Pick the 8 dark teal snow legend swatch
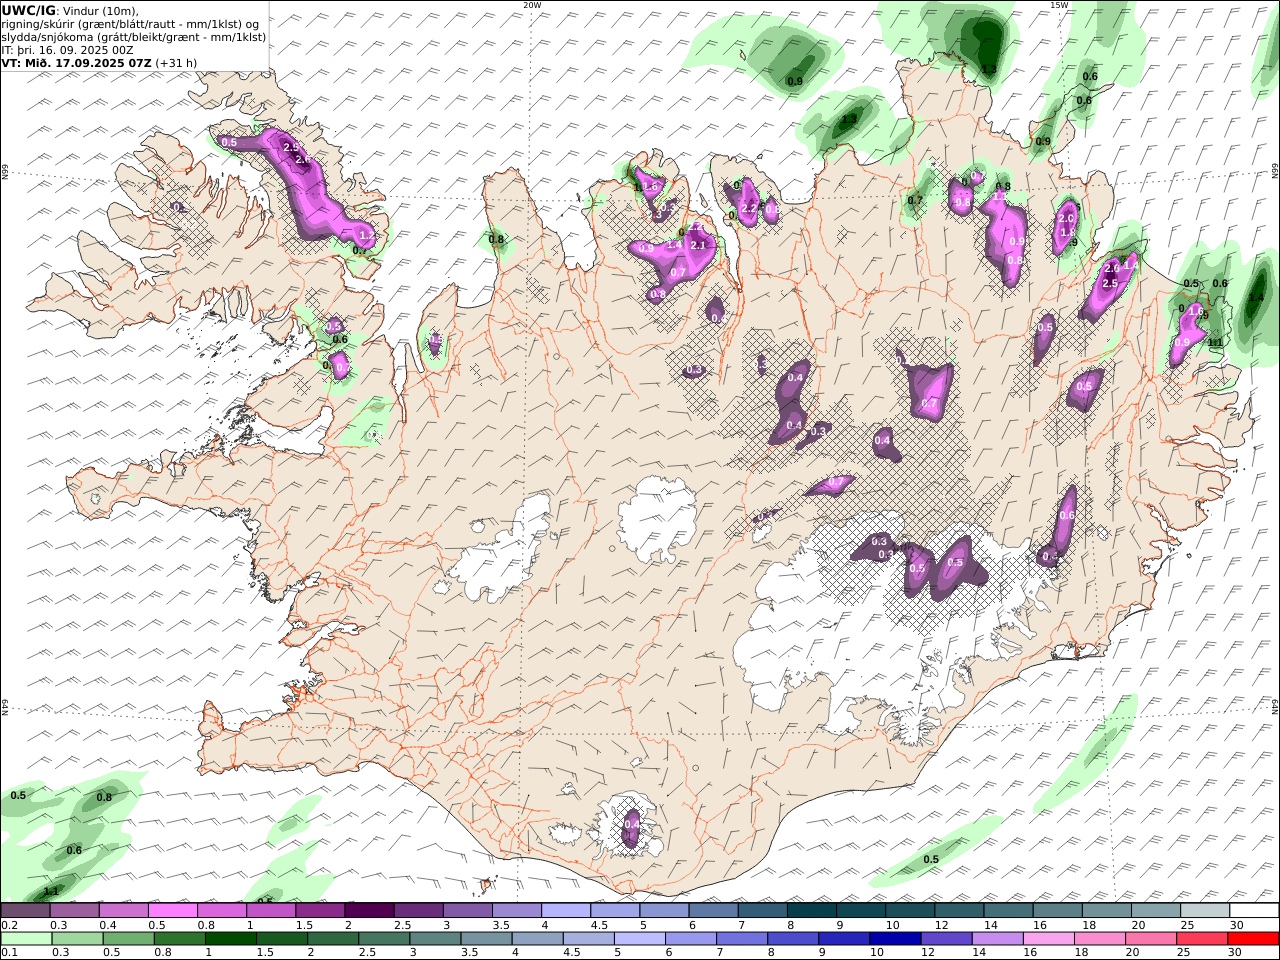 click(812, 910)
